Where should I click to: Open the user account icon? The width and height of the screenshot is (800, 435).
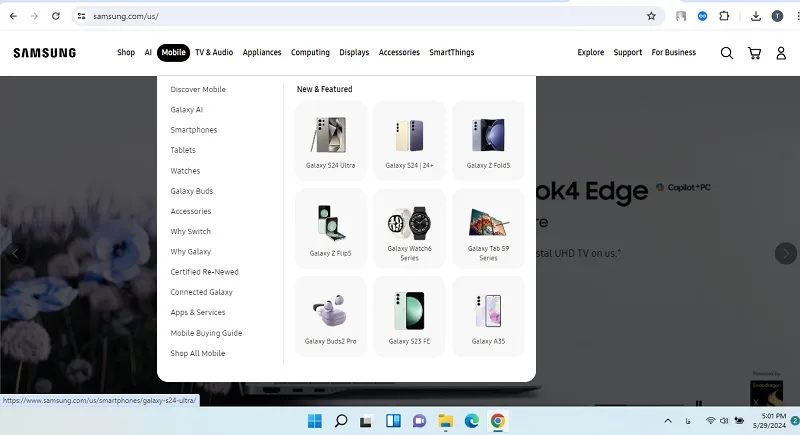coord(781,53)
